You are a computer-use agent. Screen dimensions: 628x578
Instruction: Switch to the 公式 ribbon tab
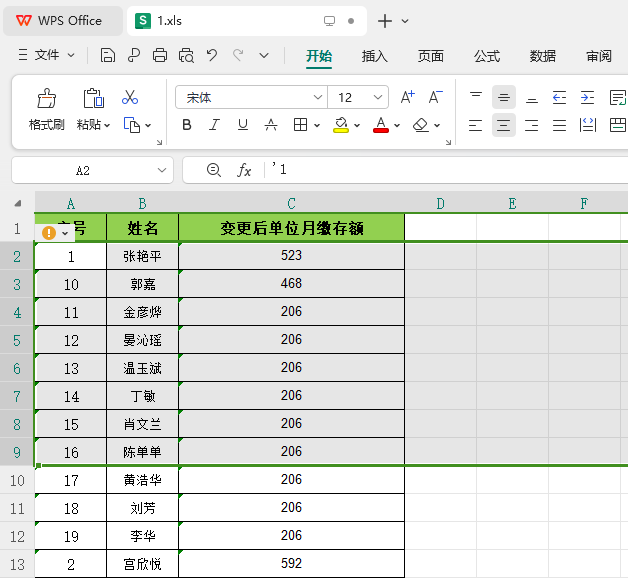point(487,56)
